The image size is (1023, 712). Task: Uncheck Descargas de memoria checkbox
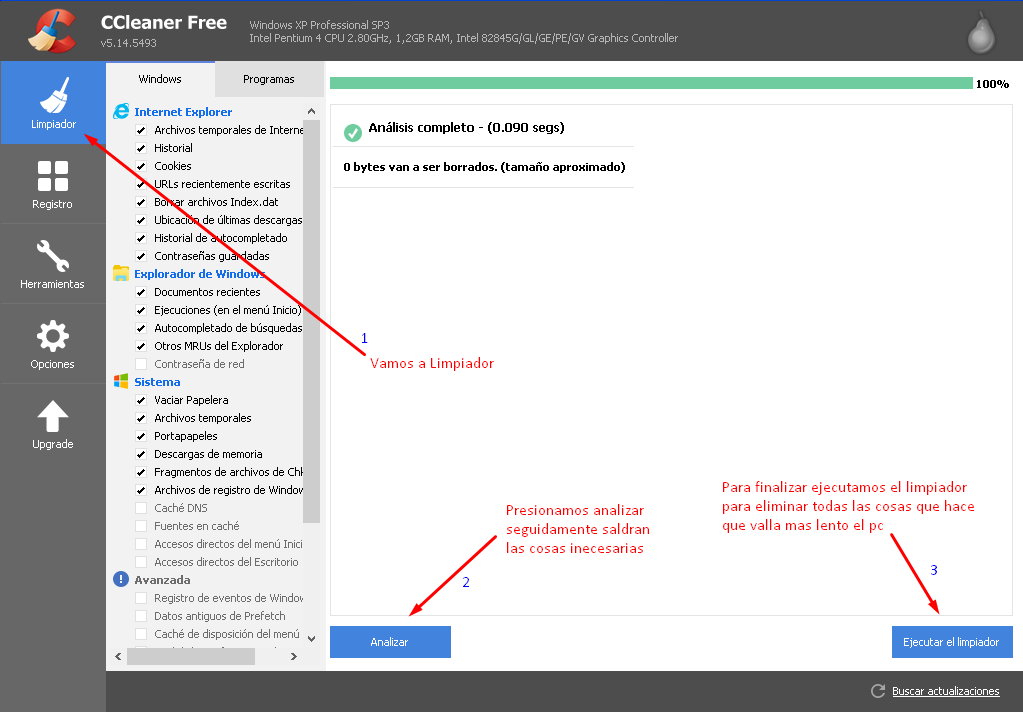141,454
